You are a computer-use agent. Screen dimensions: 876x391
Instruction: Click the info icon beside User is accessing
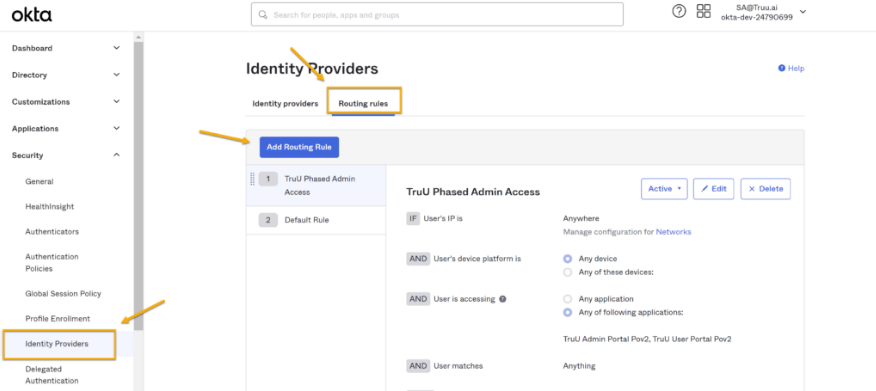click(x=503, y=299)
